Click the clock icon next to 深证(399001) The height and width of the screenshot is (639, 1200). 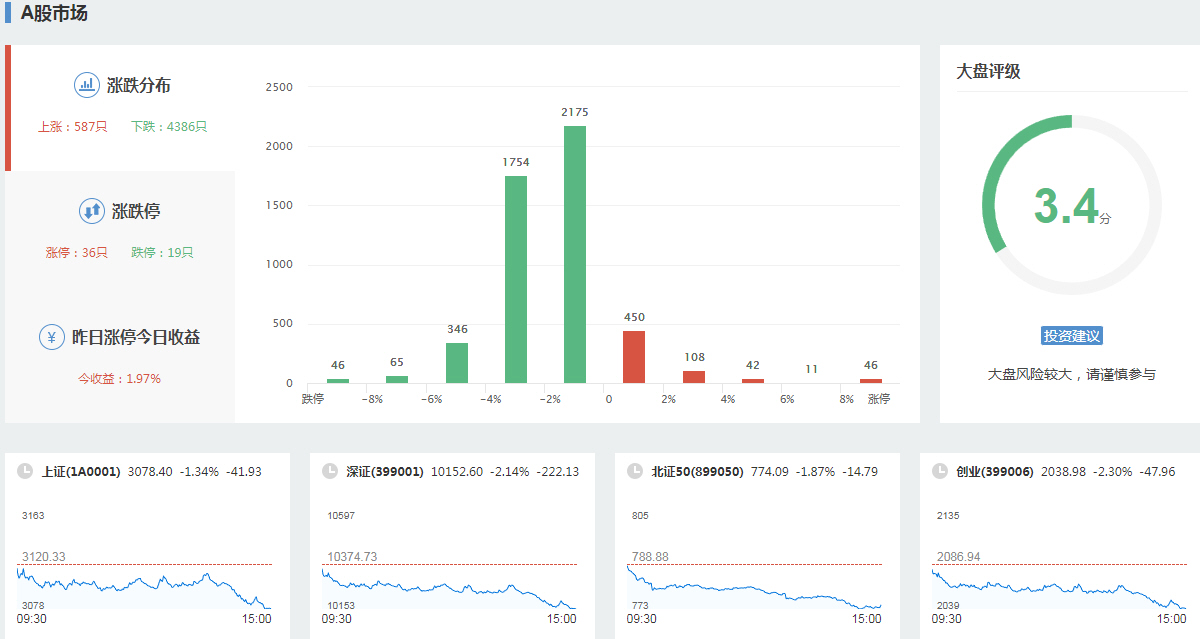coord(330,471)
